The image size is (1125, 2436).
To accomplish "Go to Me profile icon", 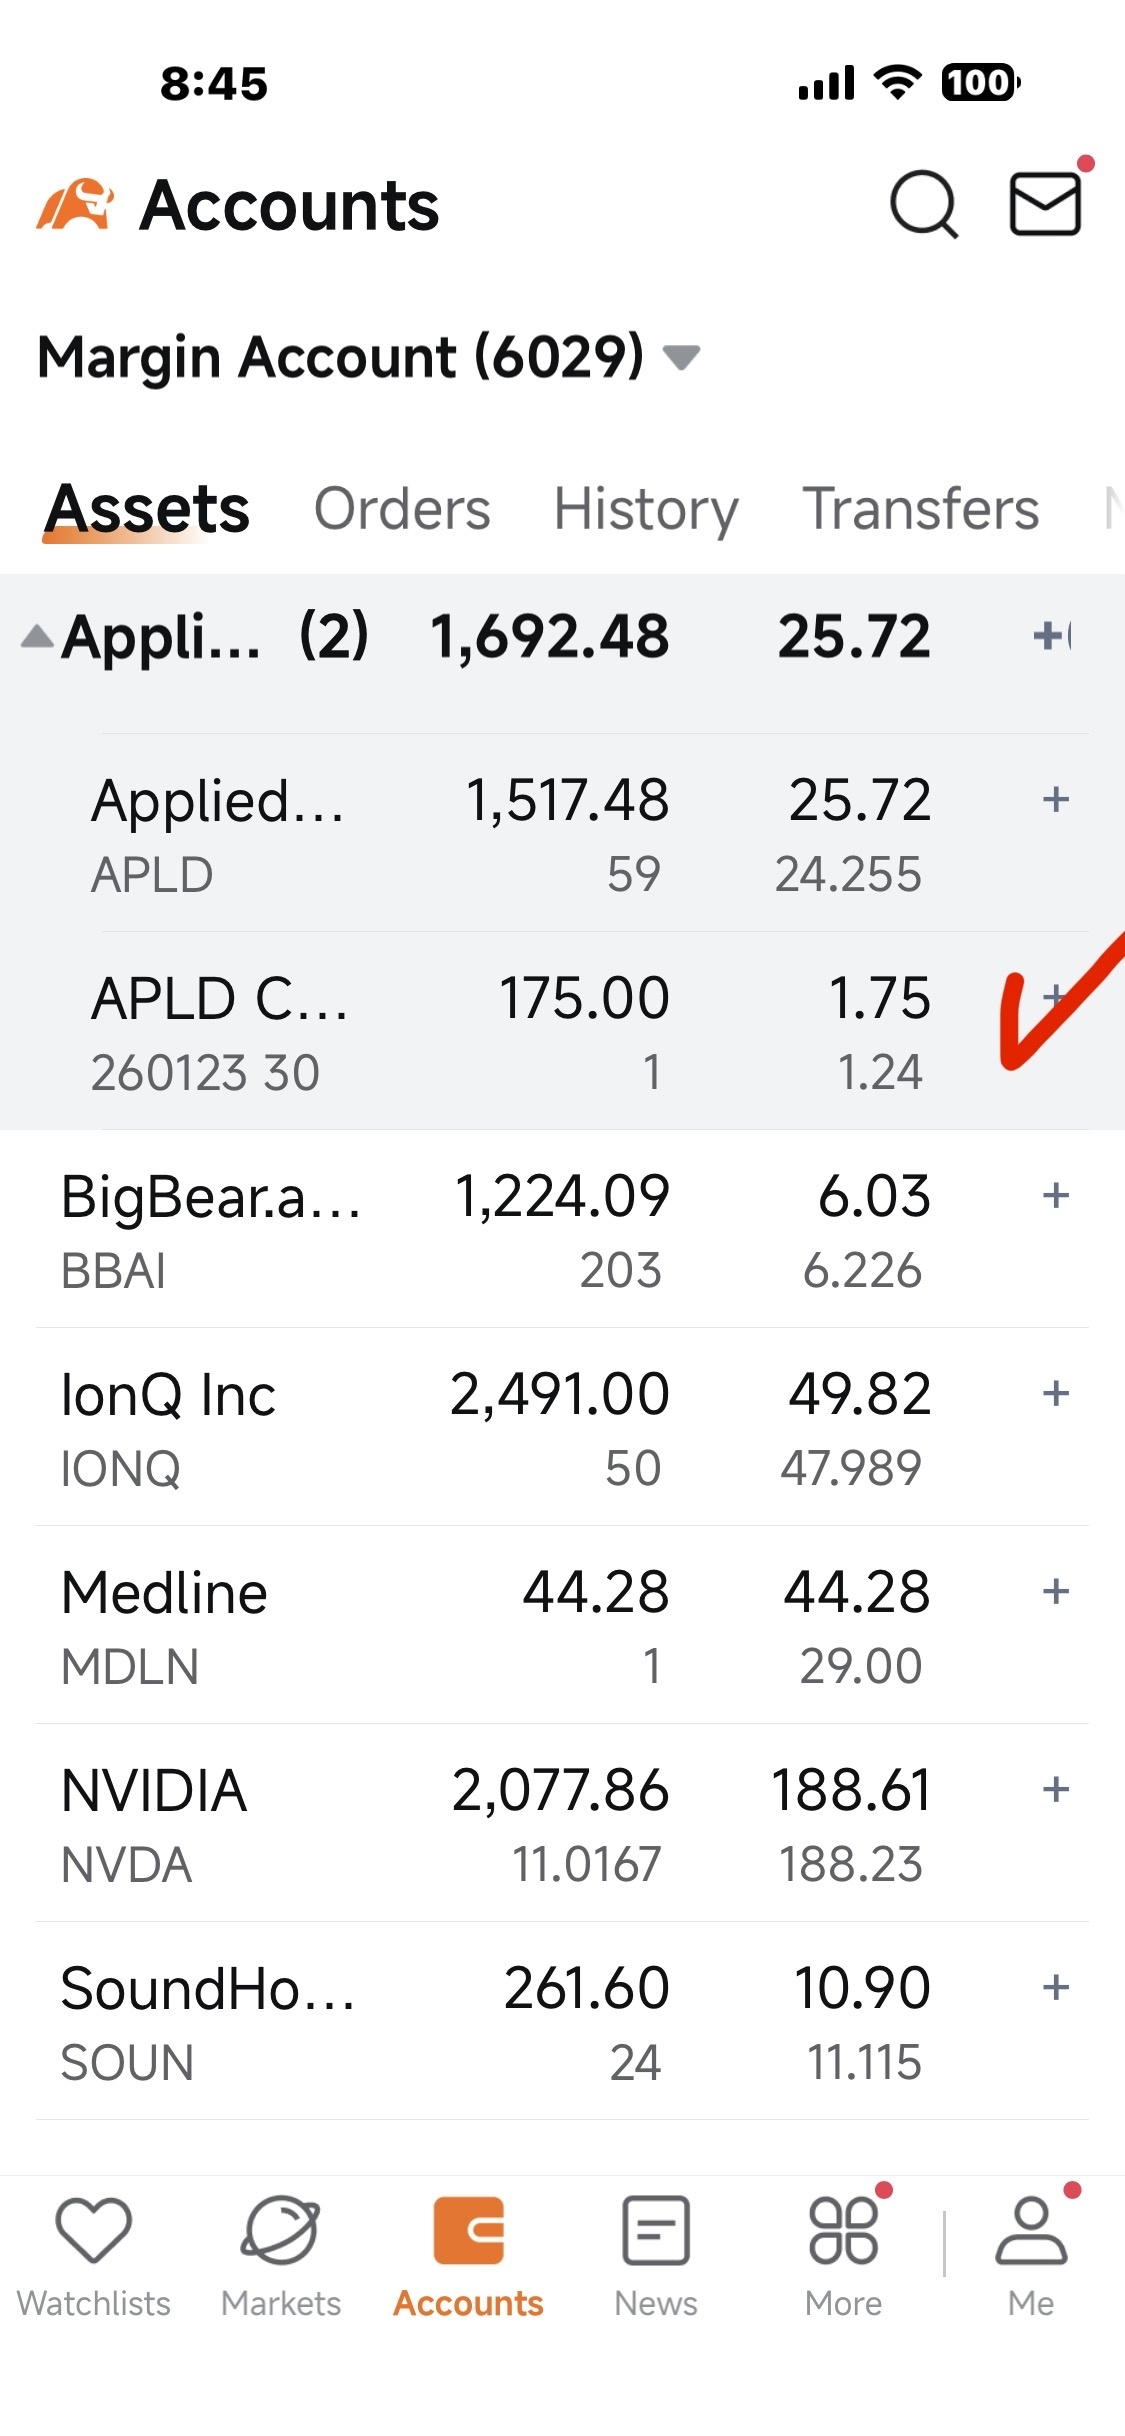I will [x=1031, y=2230].
